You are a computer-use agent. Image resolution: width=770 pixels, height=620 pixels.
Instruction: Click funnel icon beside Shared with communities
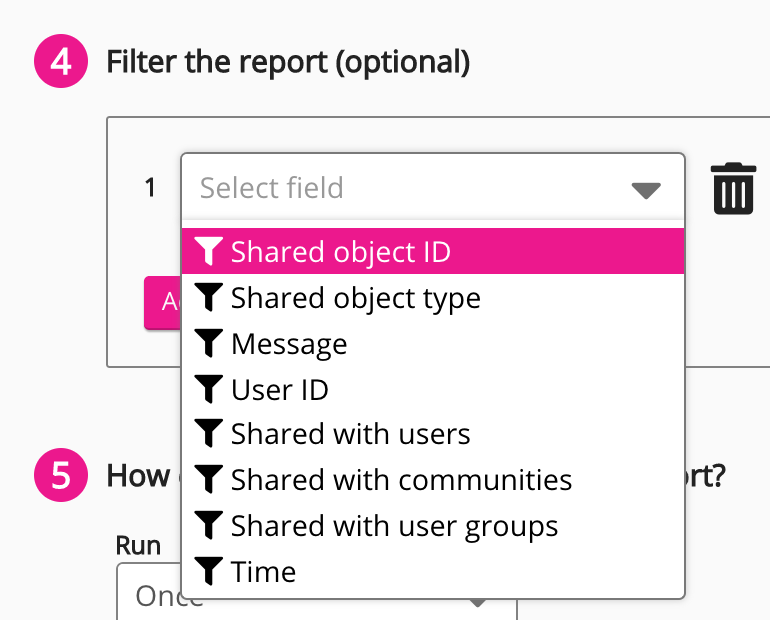click(207, 480)
